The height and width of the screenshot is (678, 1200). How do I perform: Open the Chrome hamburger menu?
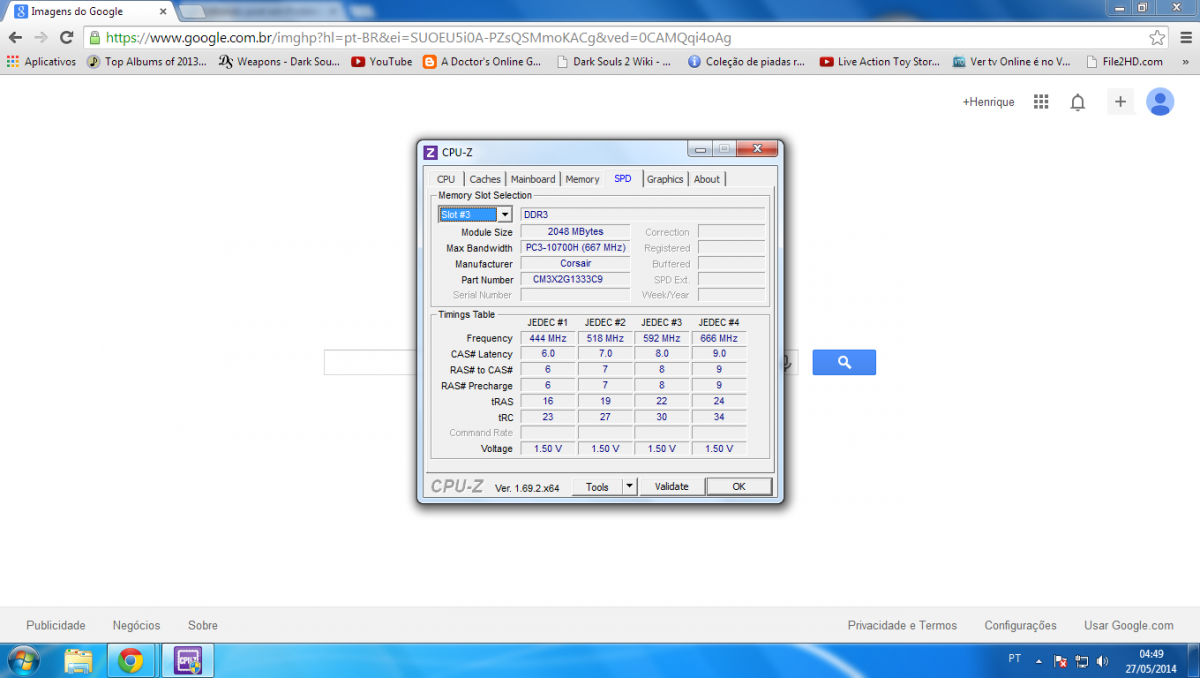click(1185, 37)
